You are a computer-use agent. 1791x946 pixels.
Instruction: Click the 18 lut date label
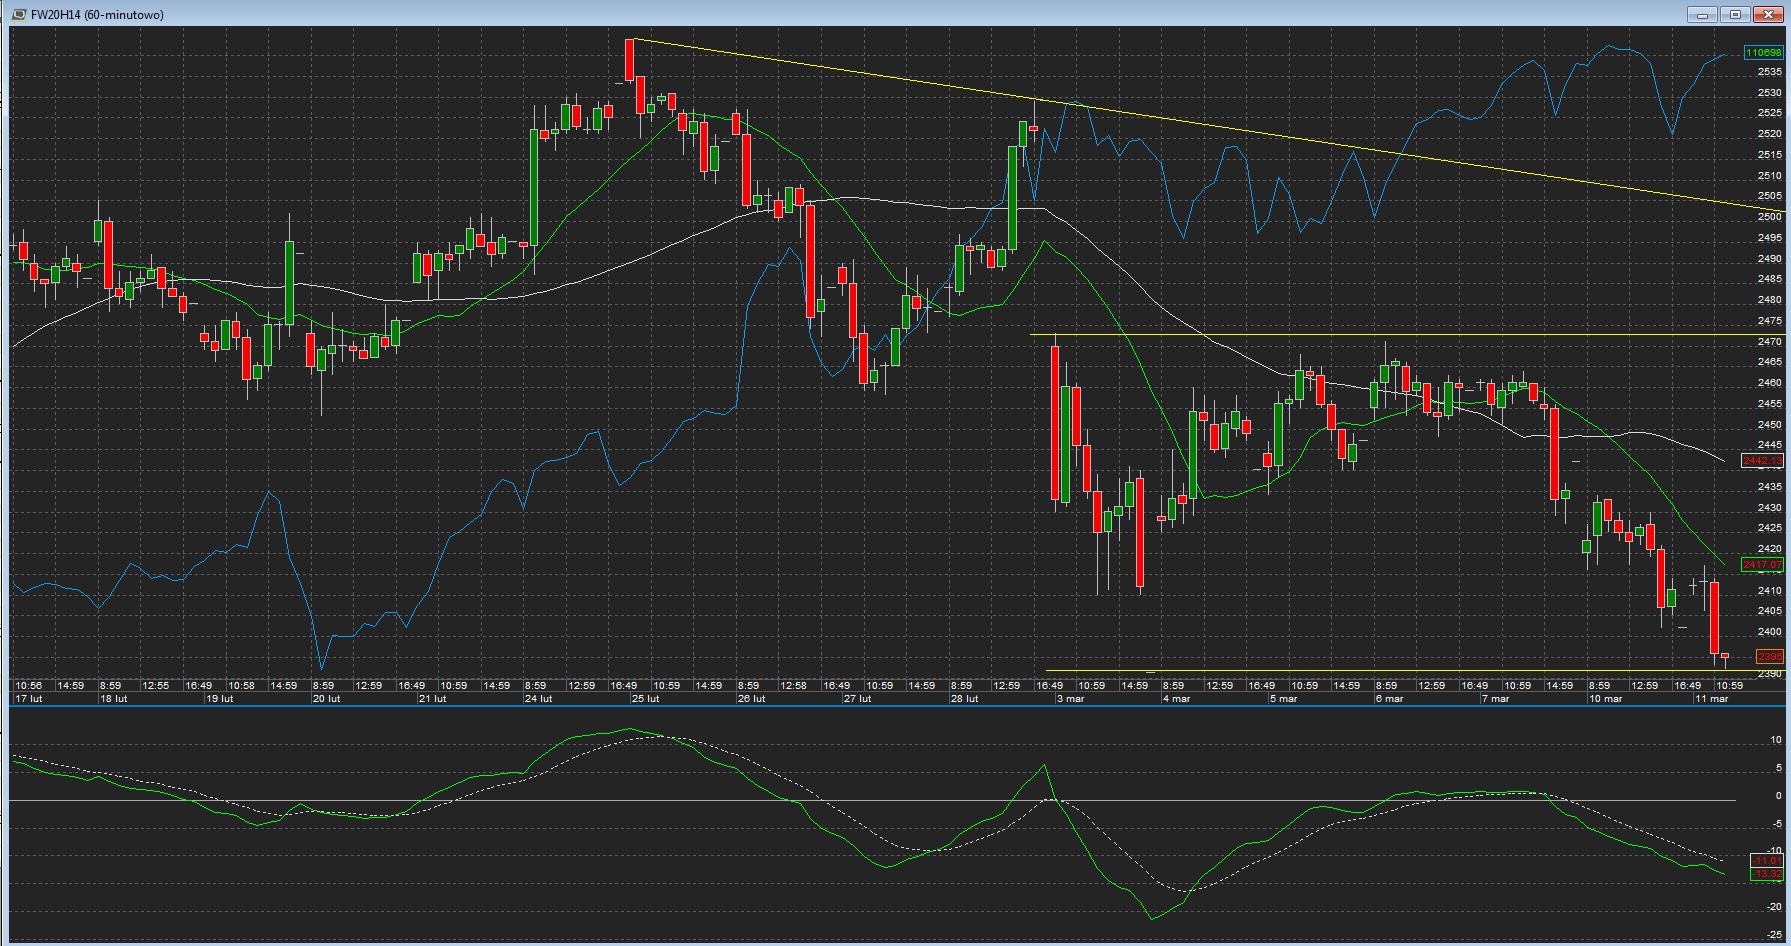(x=114, y=699)
